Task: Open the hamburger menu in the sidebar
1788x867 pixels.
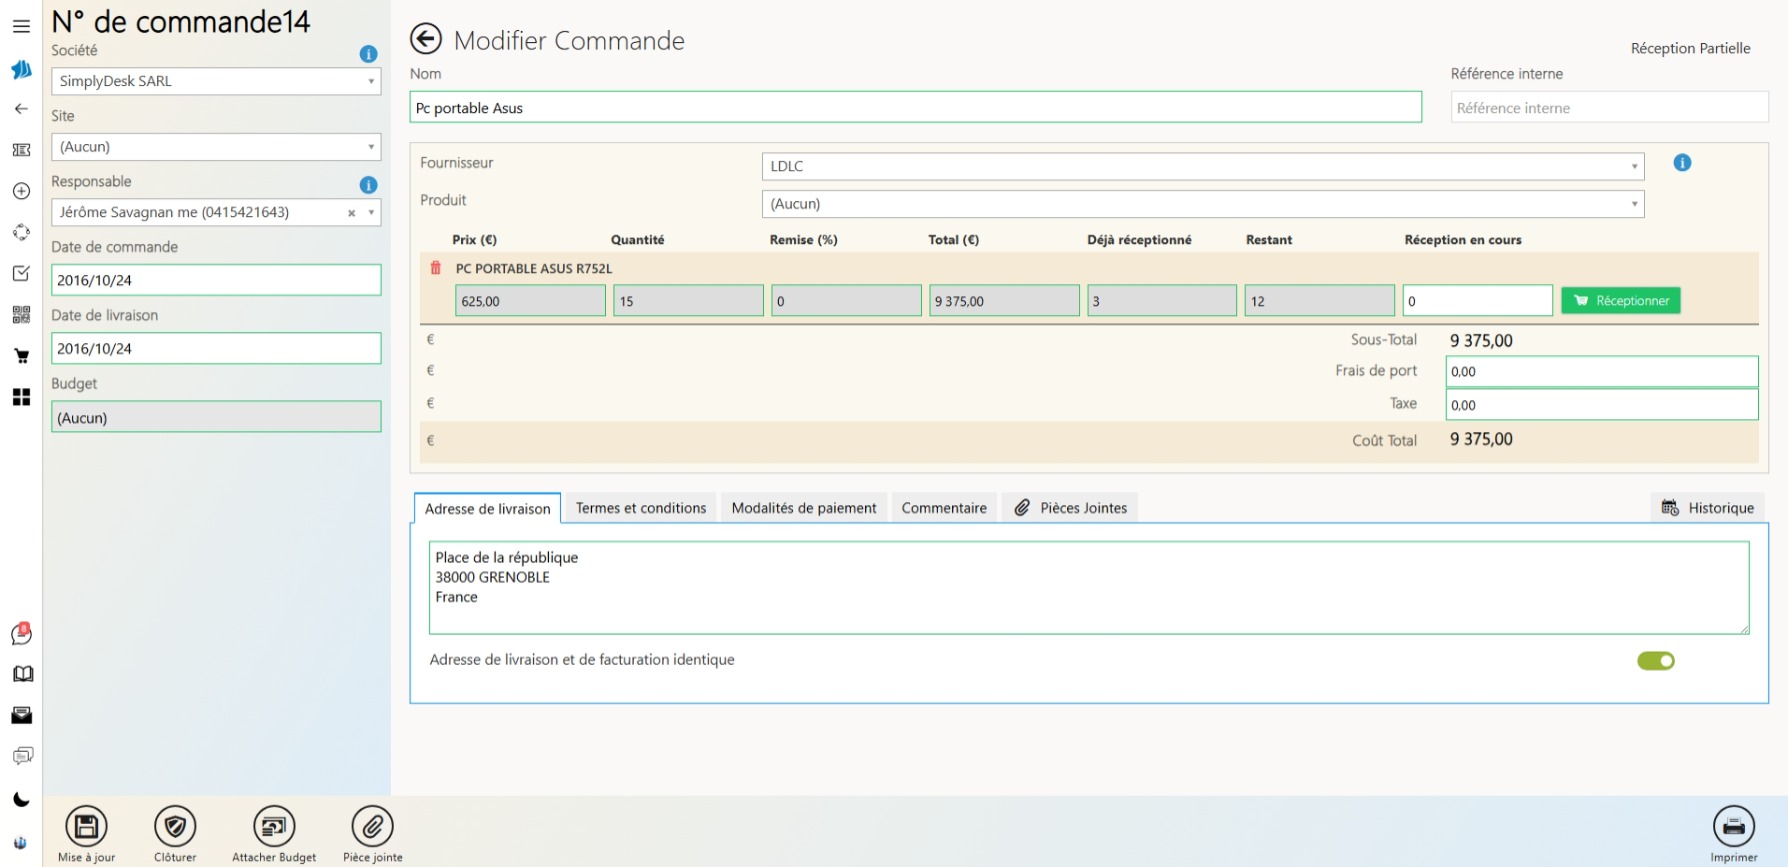Action: 21,27
